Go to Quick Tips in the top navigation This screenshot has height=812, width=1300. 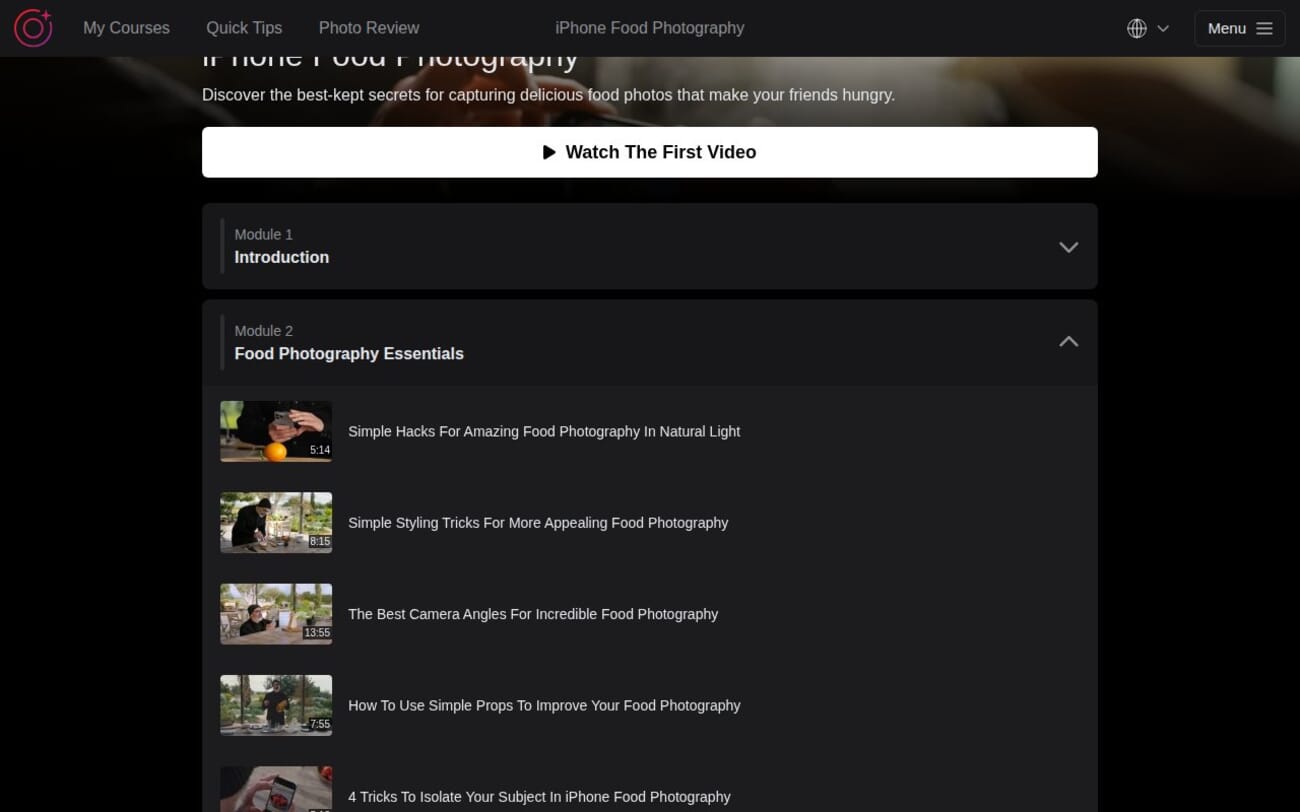click(244, 28)
